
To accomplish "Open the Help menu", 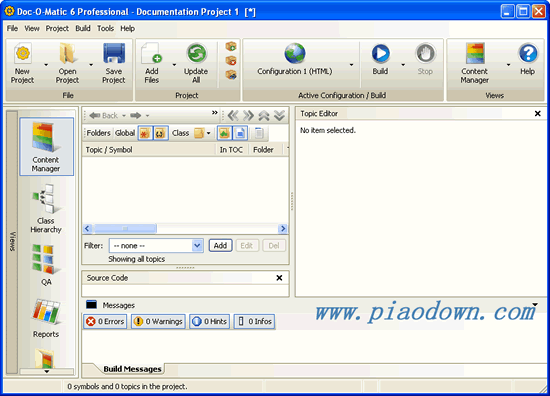I will [127, 28].
